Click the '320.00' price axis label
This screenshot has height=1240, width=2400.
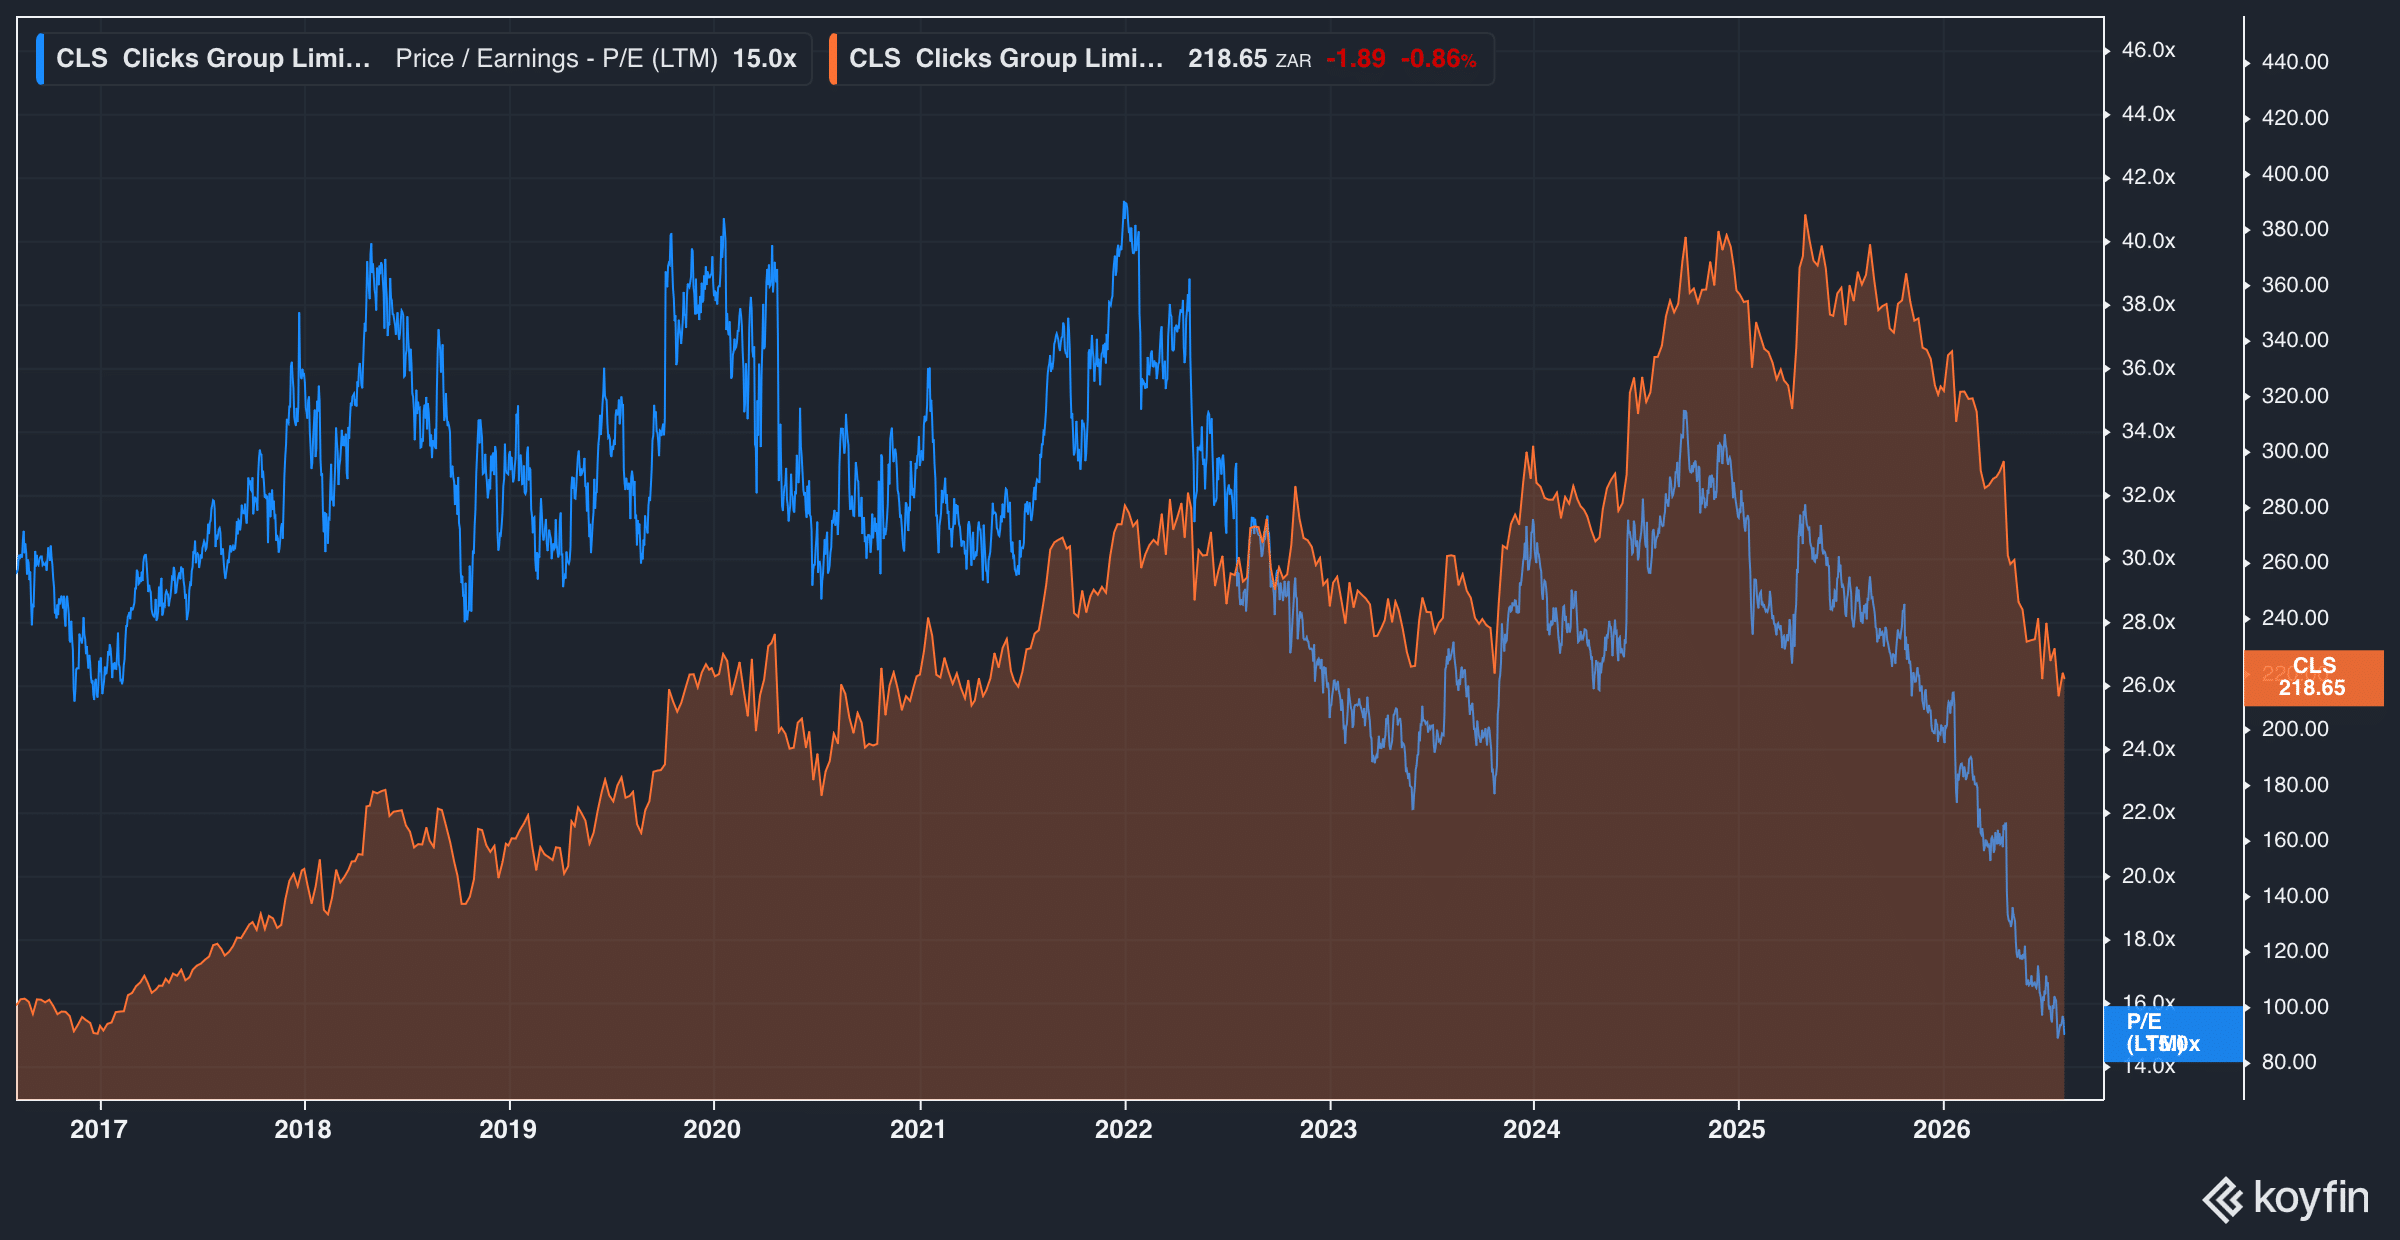pos(2295,396)
